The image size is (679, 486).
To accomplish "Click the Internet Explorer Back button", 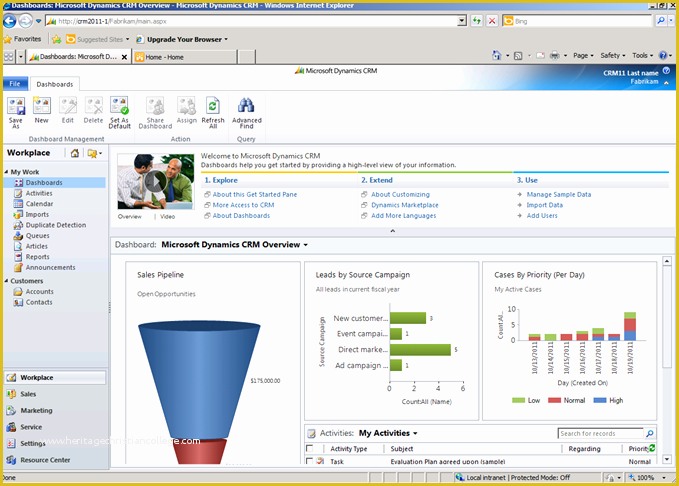I will 10,21.
